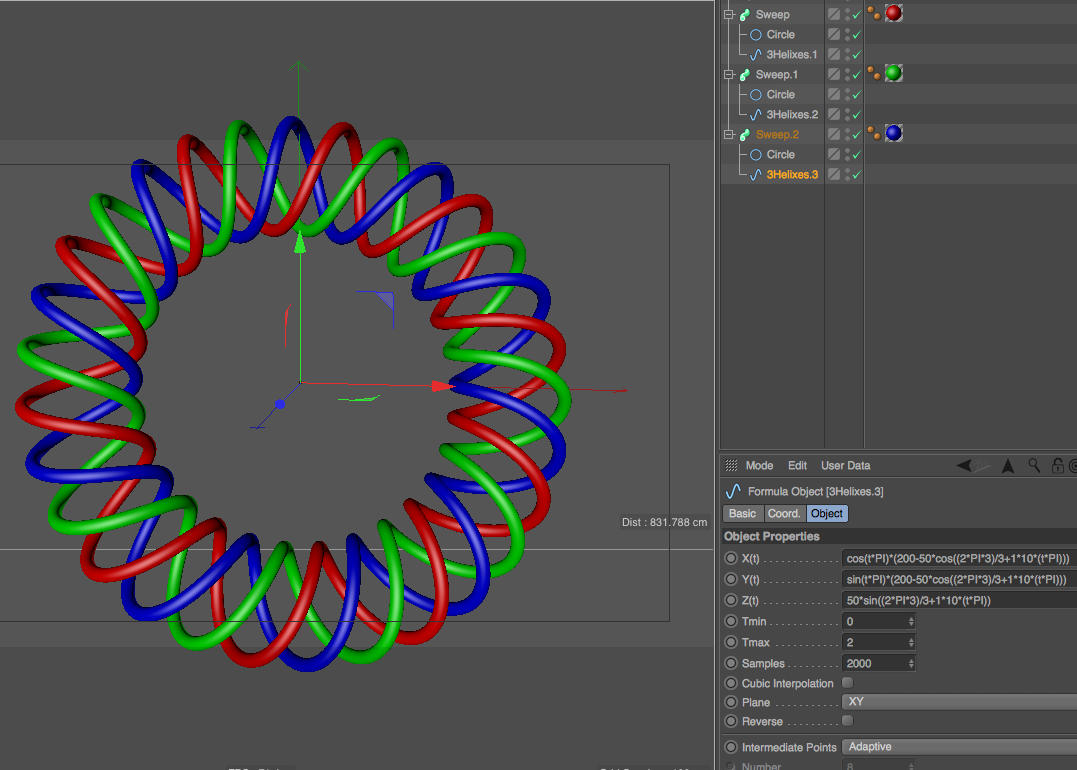This screenshot has width=1077, height=770.
Task: Click the back navigation arrow in Attribute Manager
Action: (x=964, y=466)
